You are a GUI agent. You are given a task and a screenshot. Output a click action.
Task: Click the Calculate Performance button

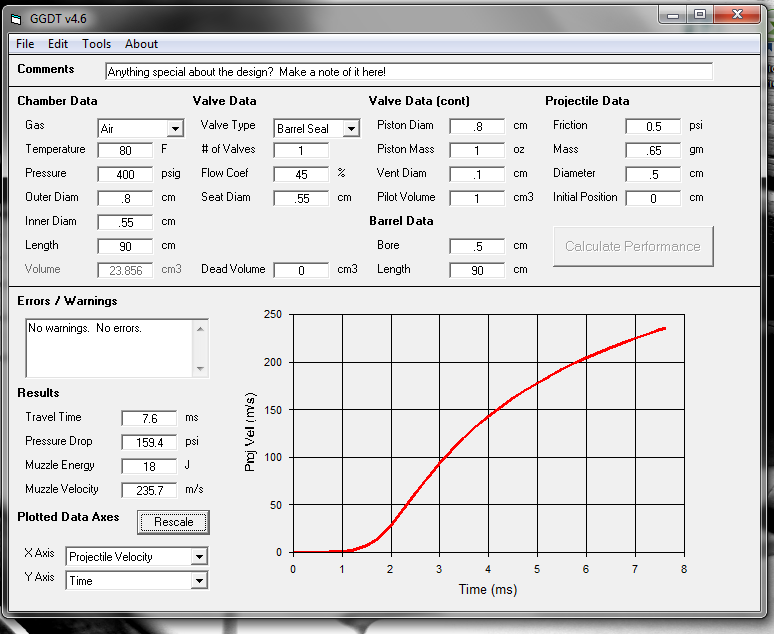[633, 246]
